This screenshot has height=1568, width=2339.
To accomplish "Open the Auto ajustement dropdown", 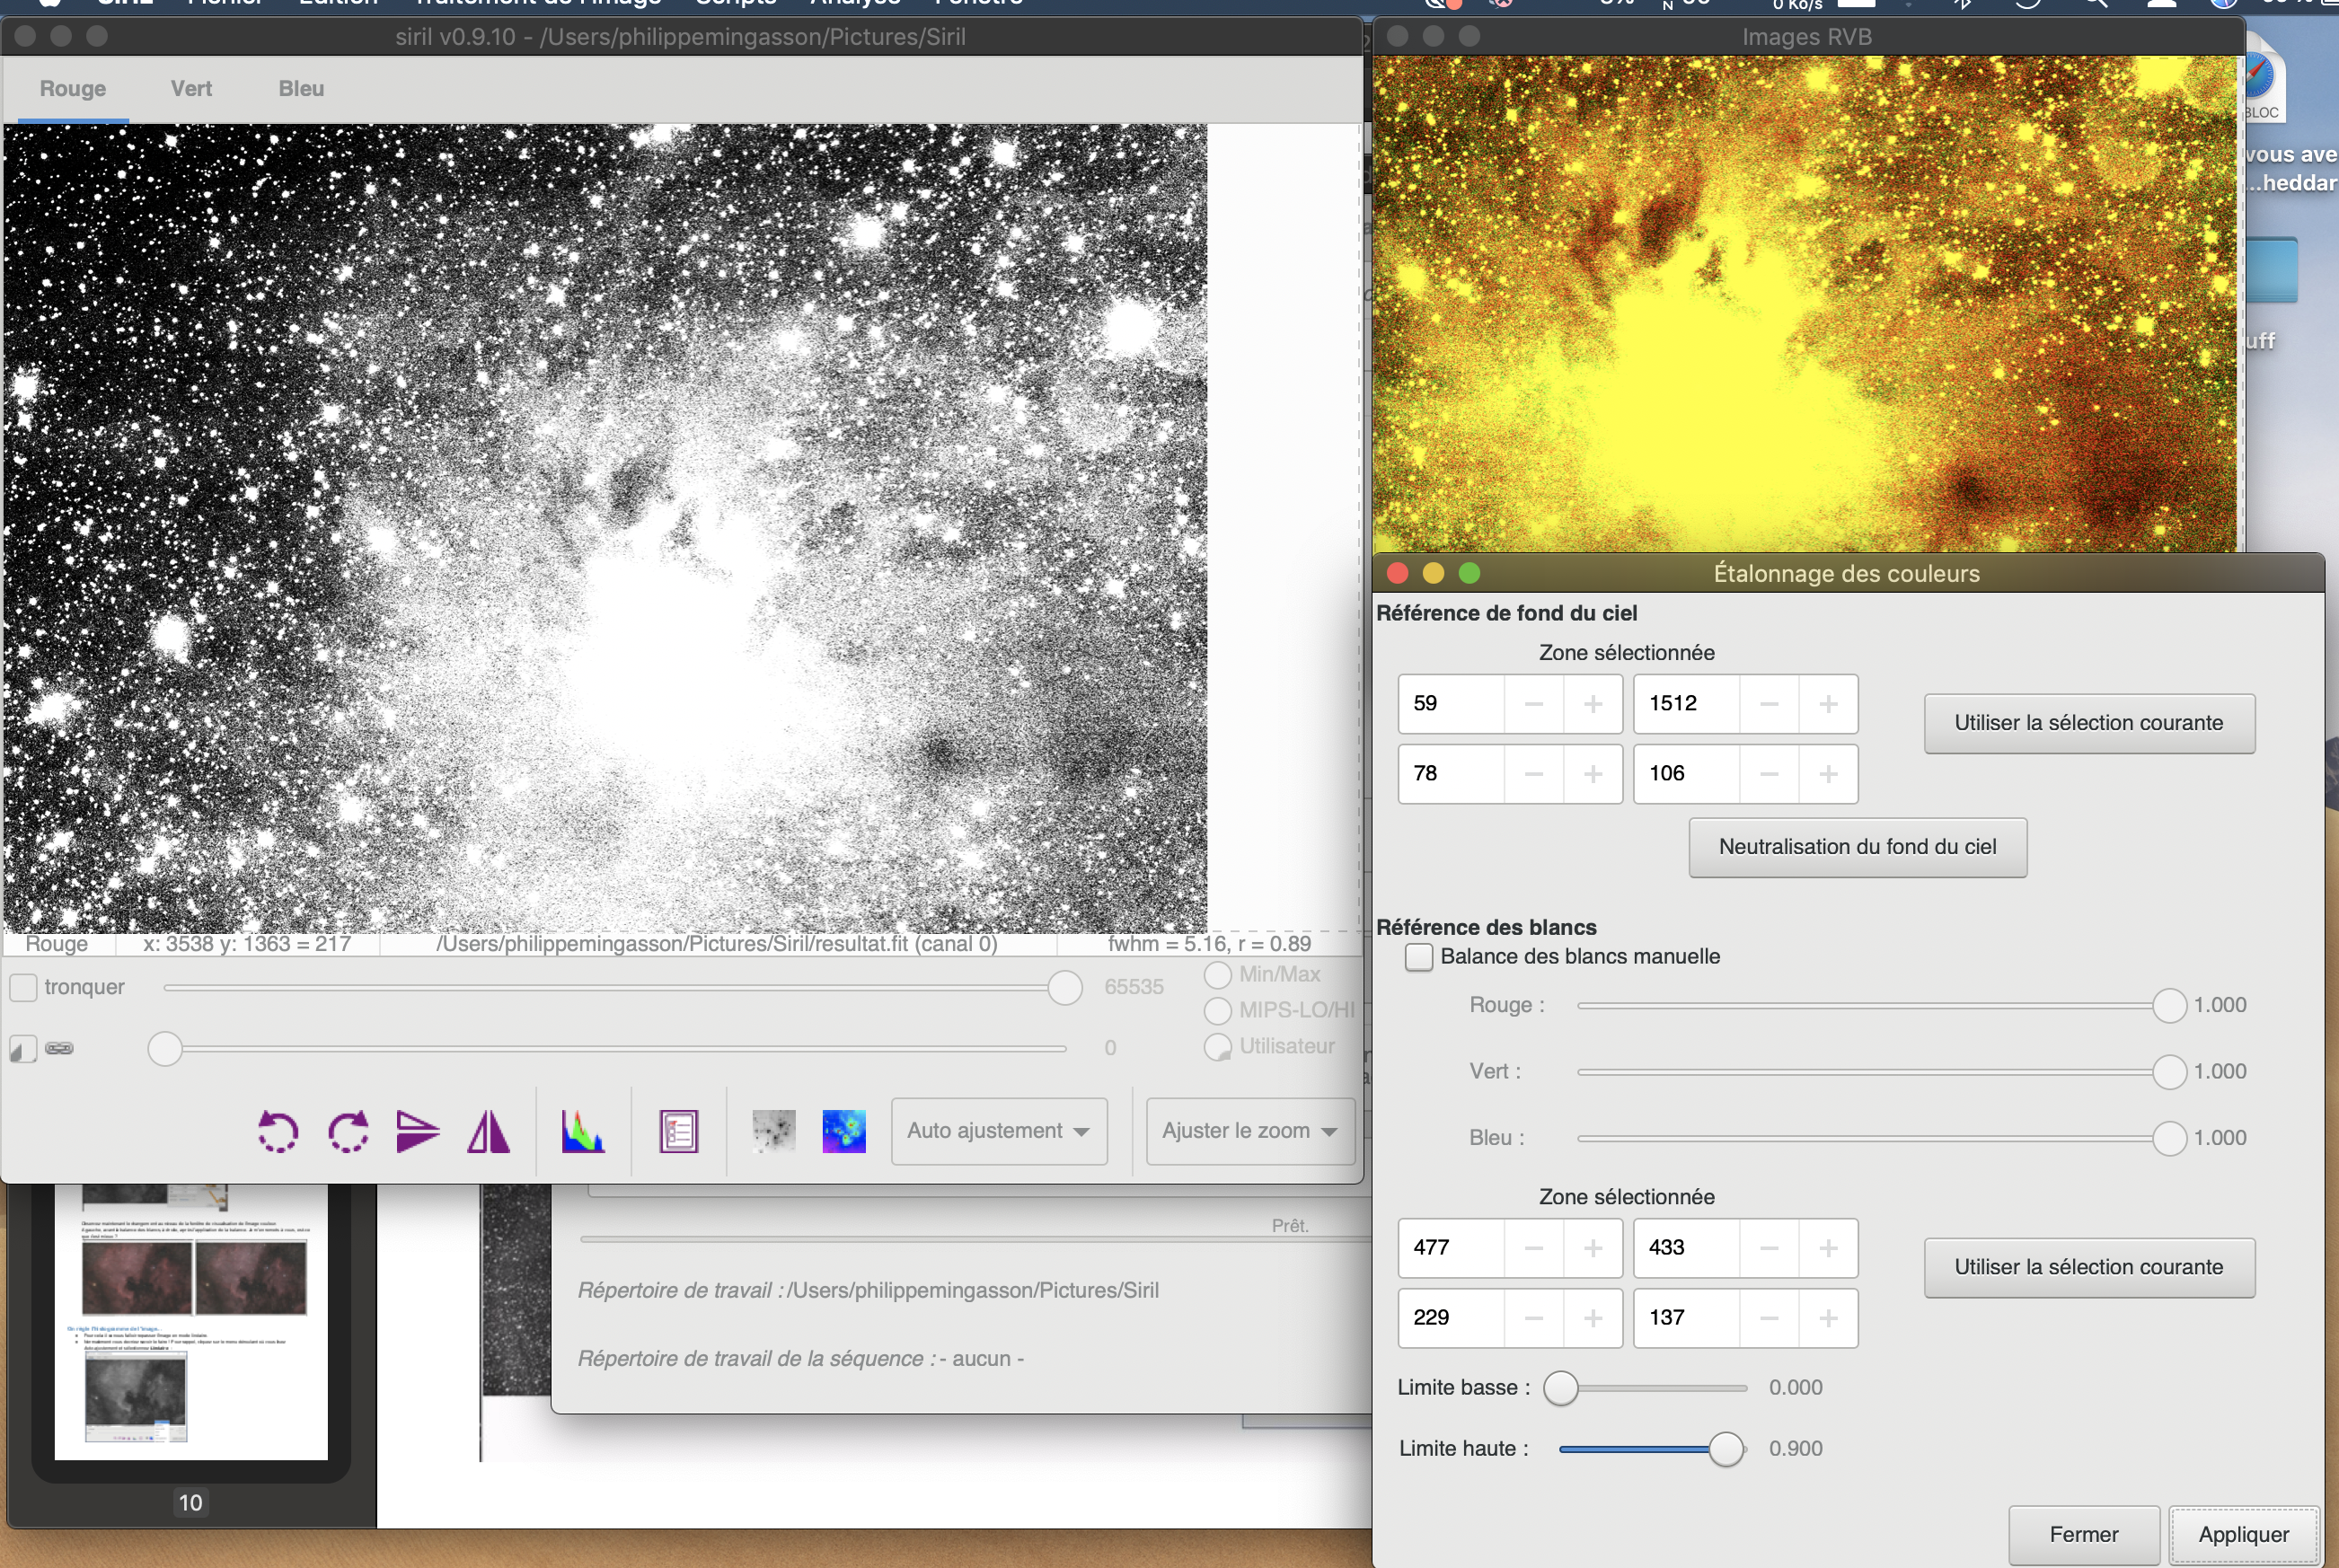I will tap(998, 1131).
